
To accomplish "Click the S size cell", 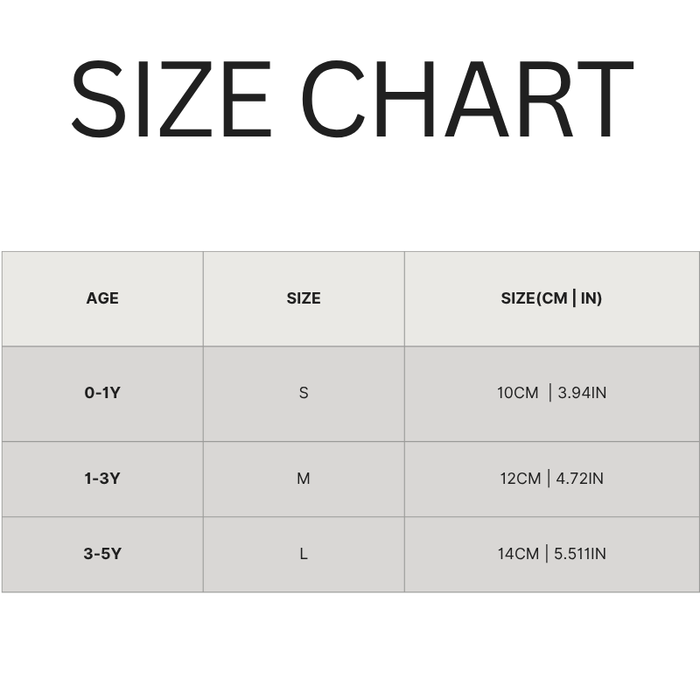I will (303, 393).
